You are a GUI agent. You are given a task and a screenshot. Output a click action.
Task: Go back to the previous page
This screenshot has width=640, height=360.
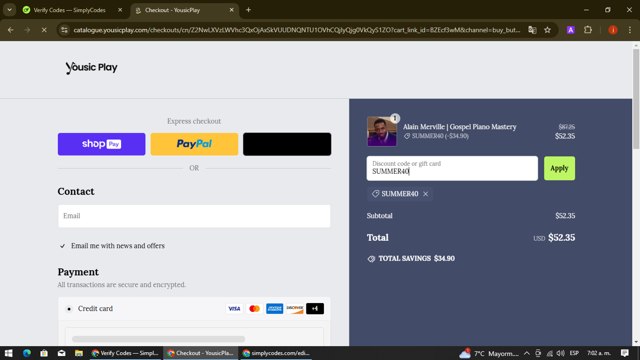point(11,30)
